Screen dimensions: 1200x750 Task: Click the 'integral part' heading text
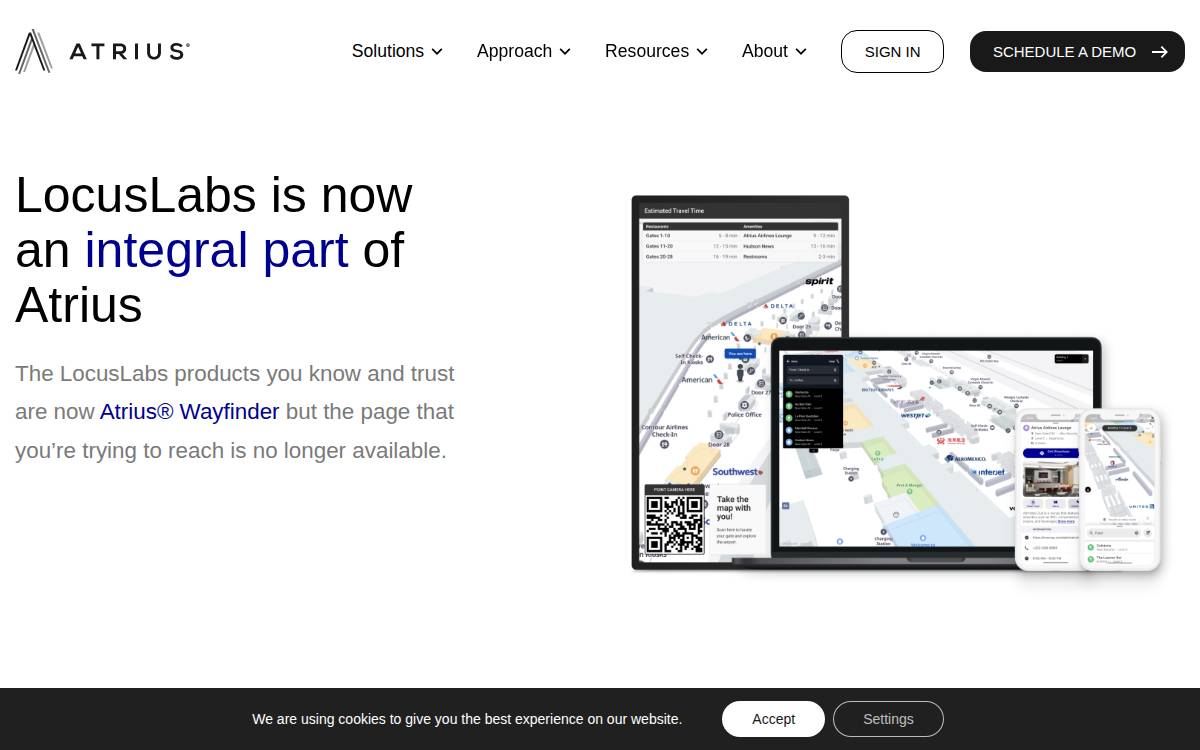point(216,250)
